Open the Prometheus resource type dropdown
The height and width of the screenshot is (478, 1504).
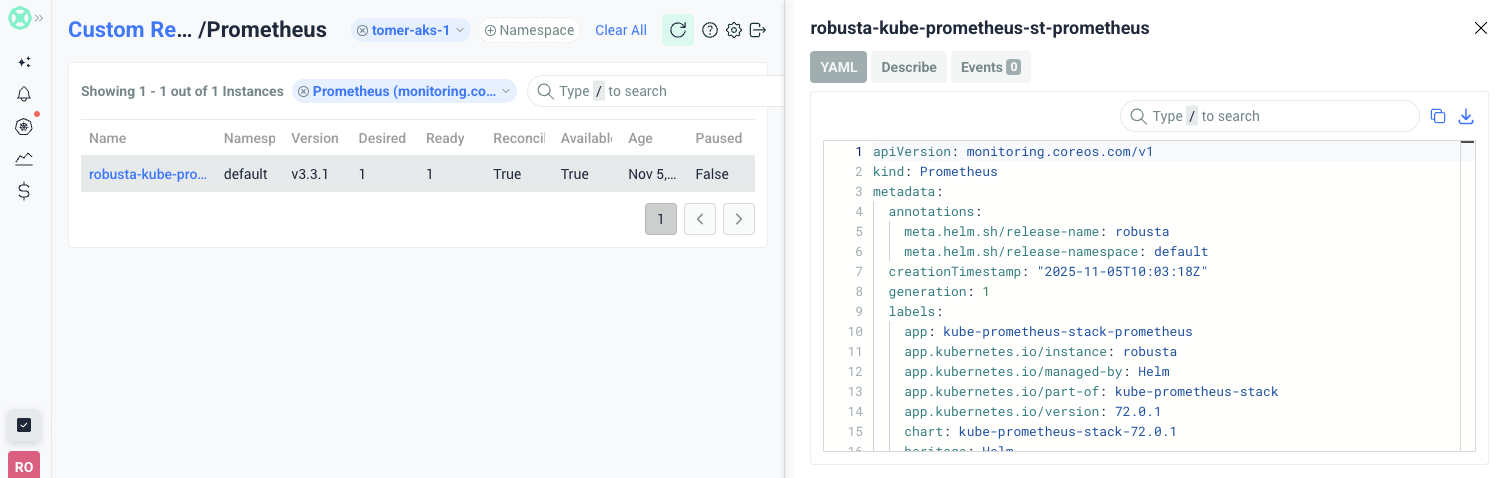pyautogui.click(x=506, y=91)
